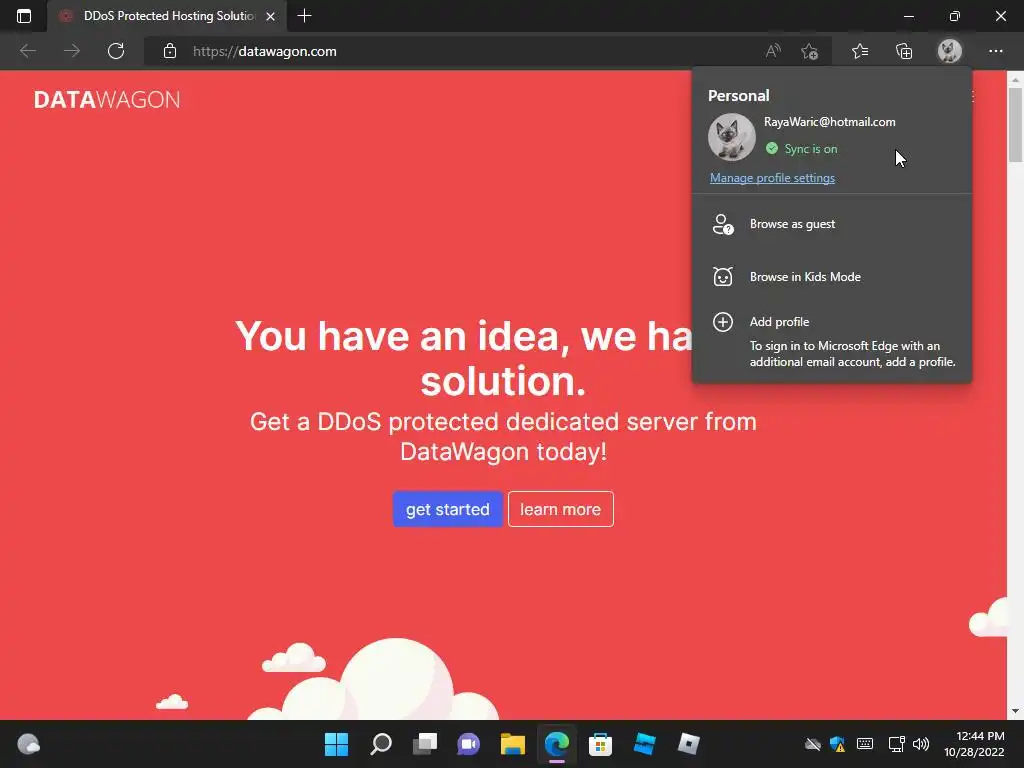Viewport: 1024px width, 768px height.
Task: Click the learn more button
Action: 560,509
